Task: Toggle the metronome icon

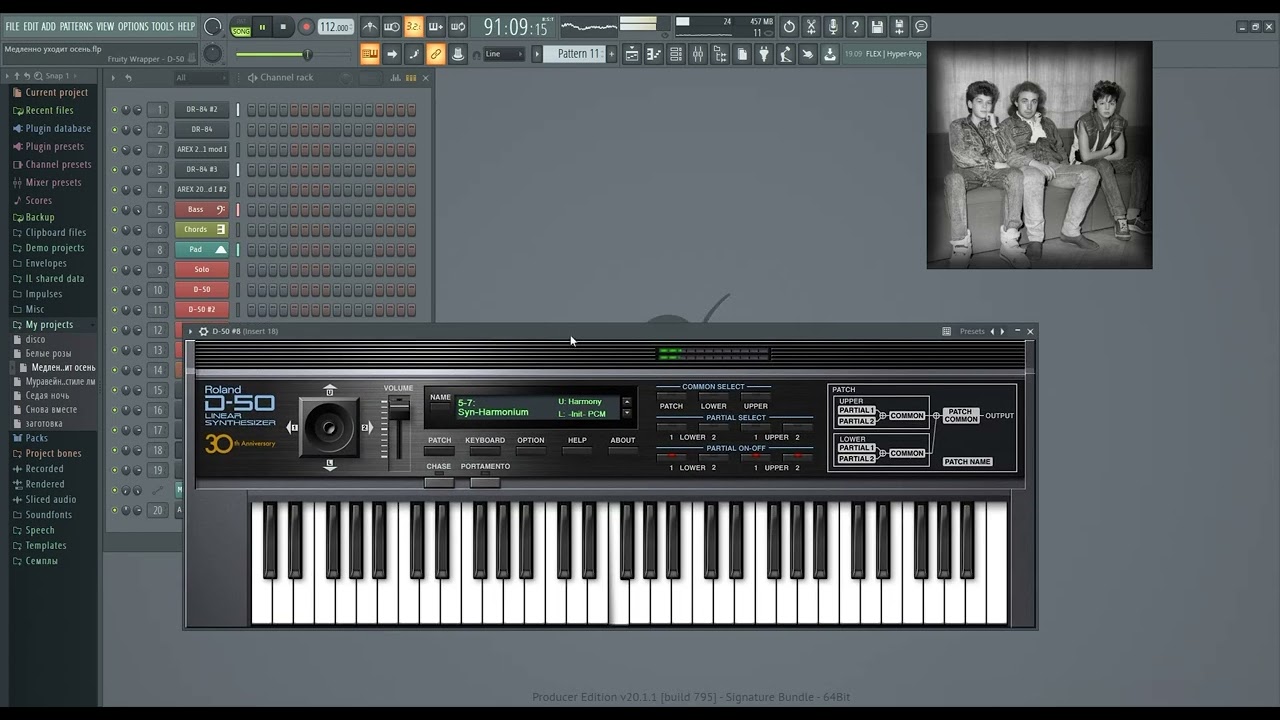Action: click(x=370, y=27)
